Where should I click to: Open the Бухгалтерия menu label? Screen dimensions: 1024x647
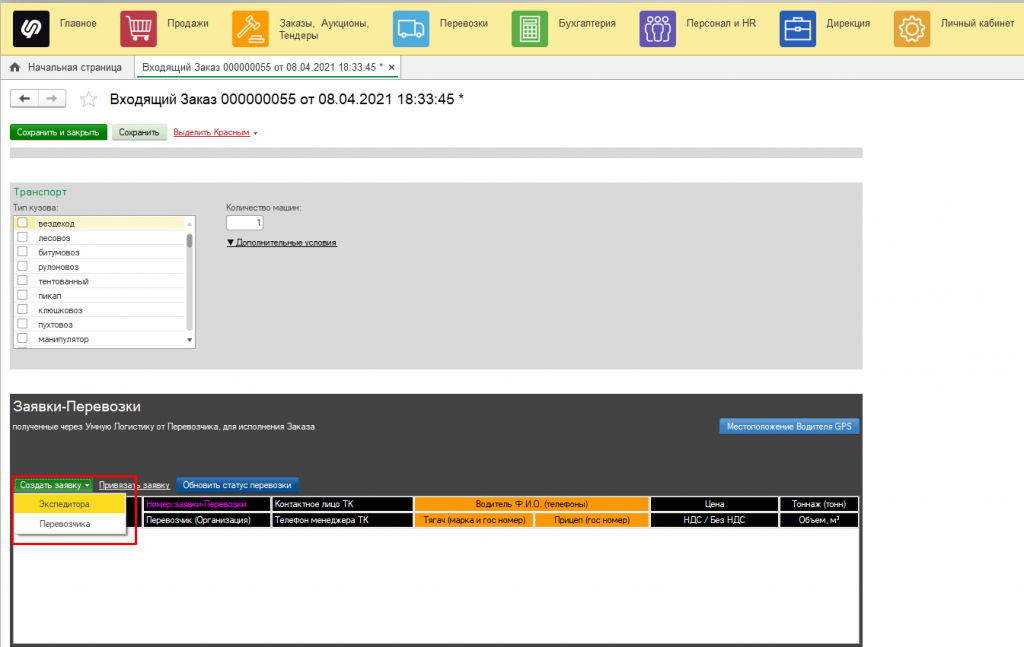point(587,24)
